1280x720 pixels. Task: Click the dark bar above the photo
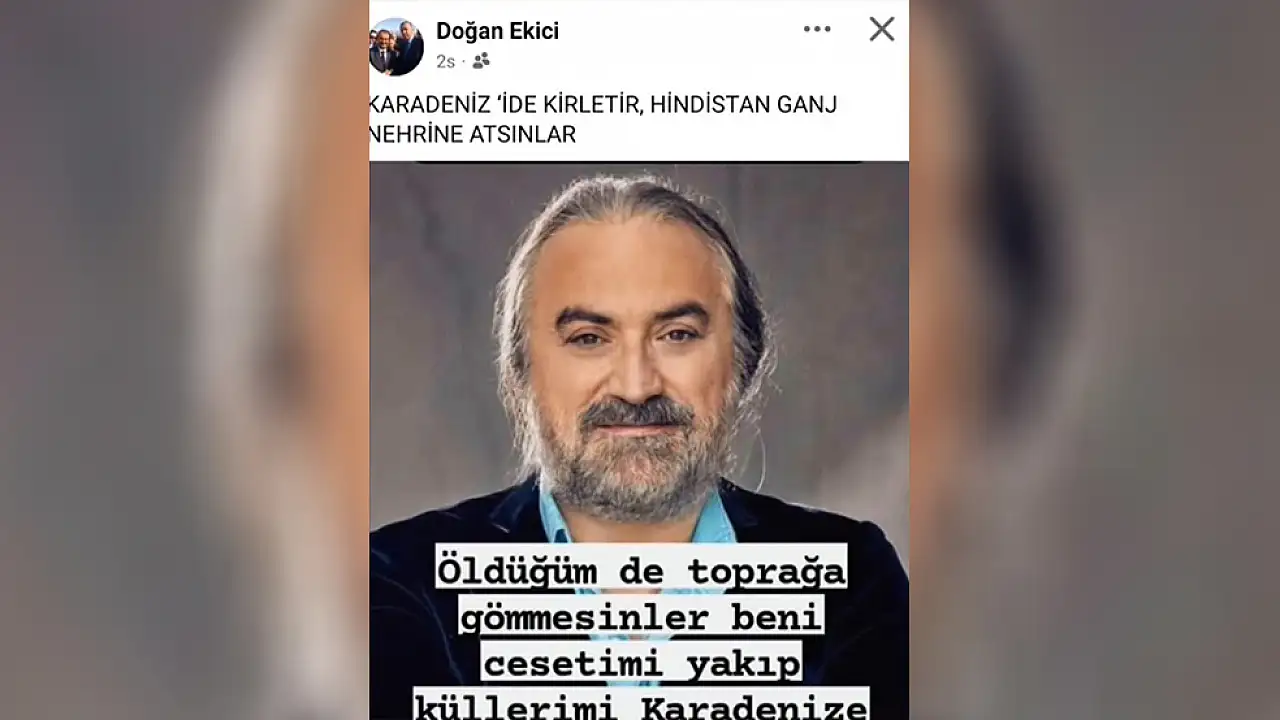point(639,161)
